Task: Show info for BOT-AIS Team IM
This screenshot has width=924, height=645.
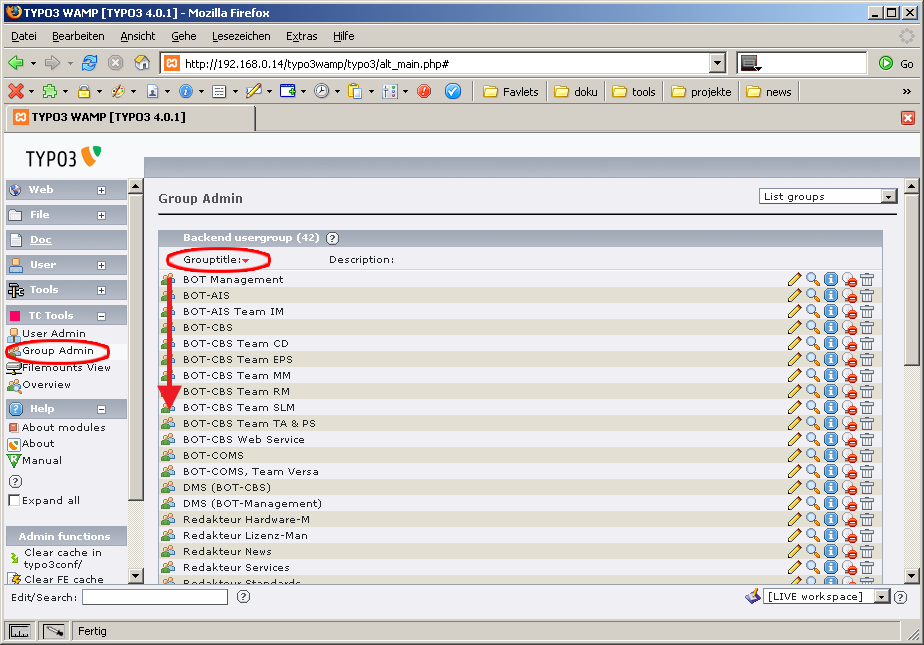Action: (x=831, y=311)
